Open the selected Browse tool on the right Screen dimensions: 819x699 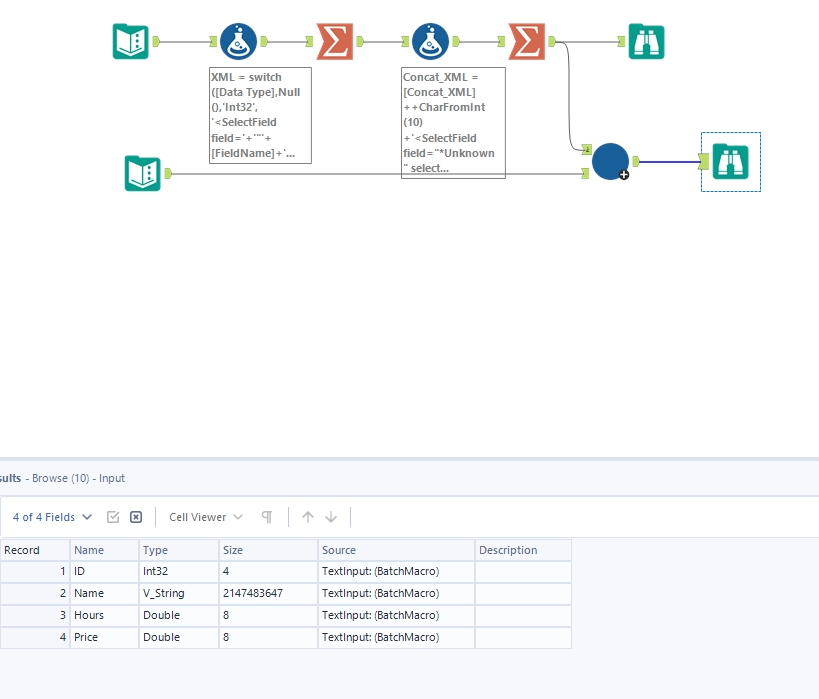730,161
